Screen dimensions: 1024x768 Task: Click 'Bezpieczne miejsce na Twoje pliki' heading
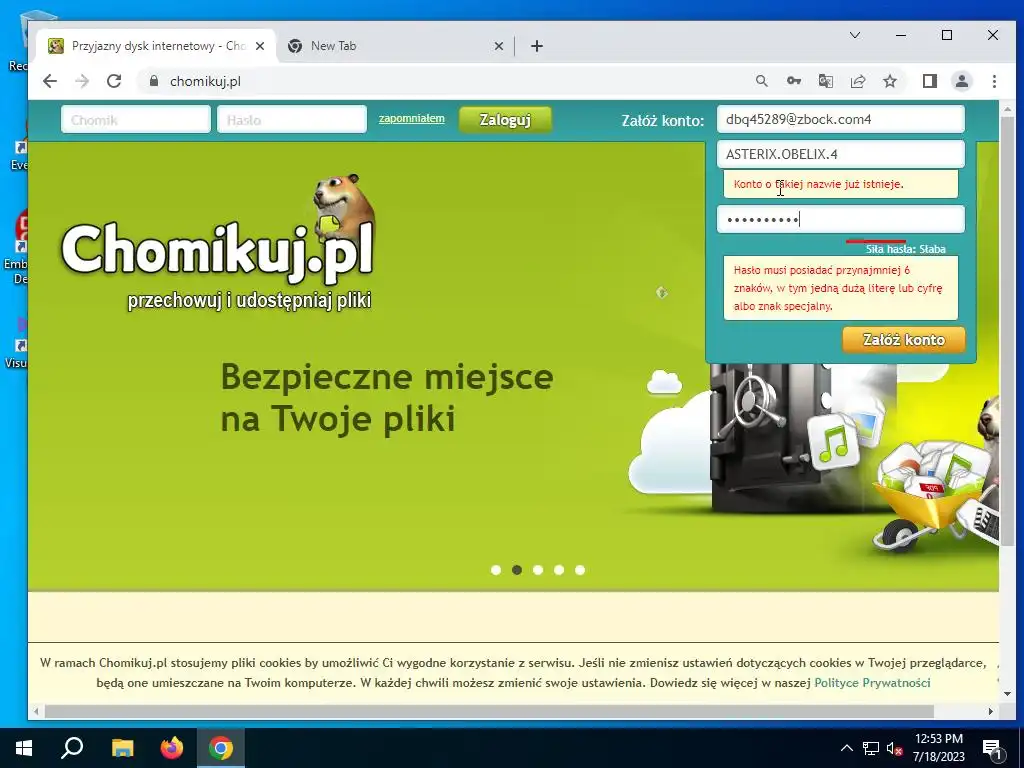click(387, 398)
